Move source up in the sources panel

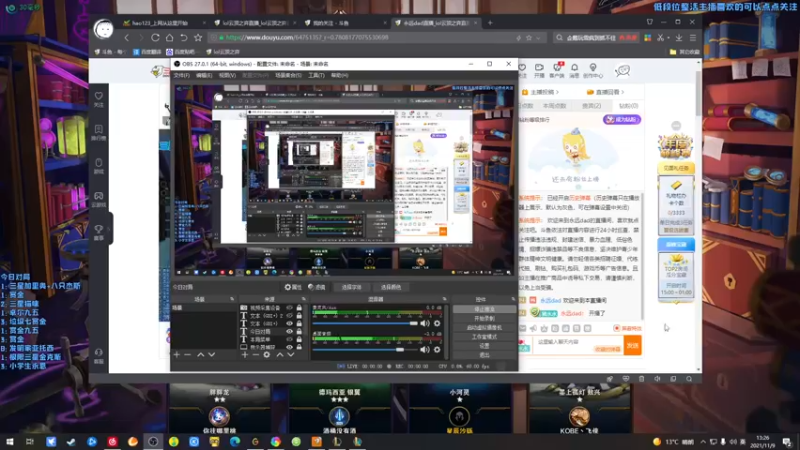pyautogui.click(x=280, y=354)
